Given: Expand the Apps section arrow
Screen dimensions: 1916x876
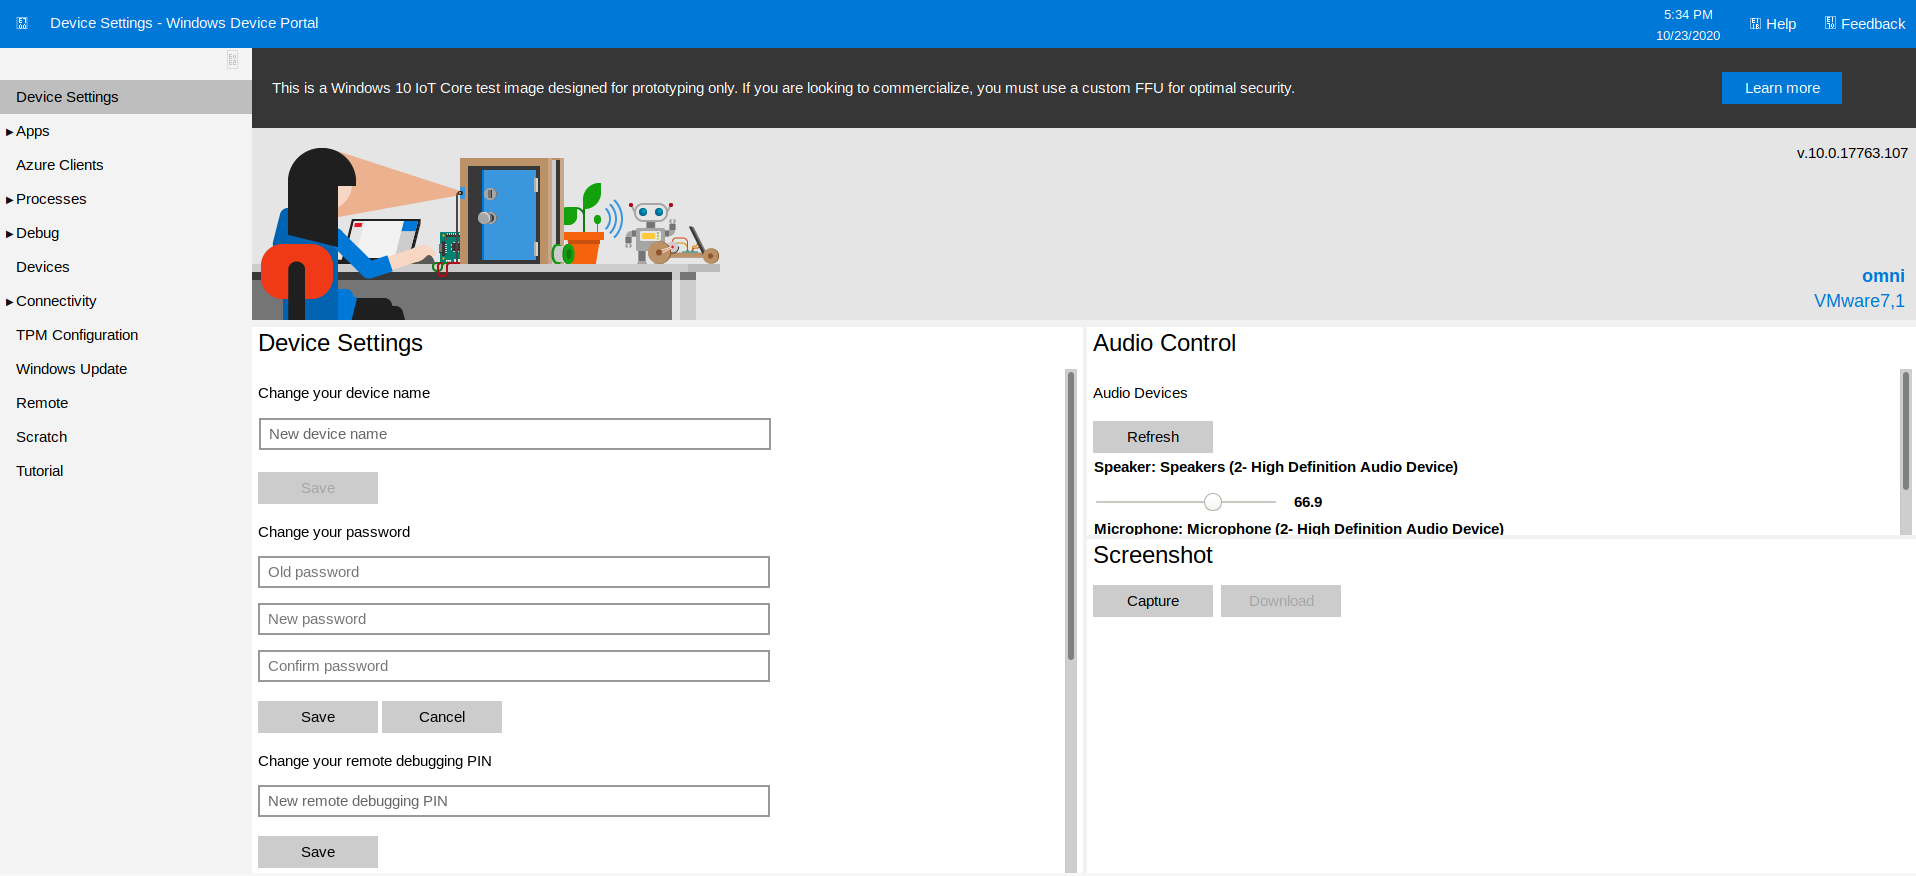Looking at the screenshot, I should [10, 132].
